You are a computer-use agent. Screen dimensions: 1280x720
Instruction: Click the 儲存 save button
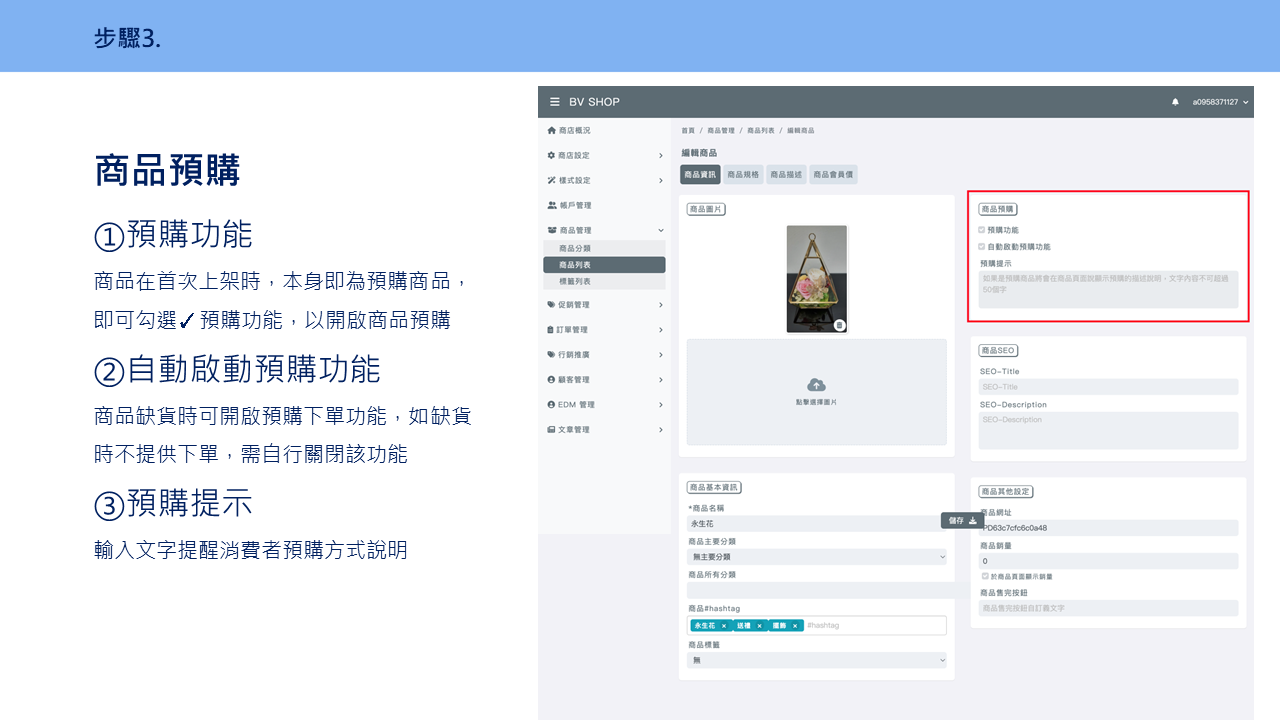pyautogui.click(x=962, y=520)
